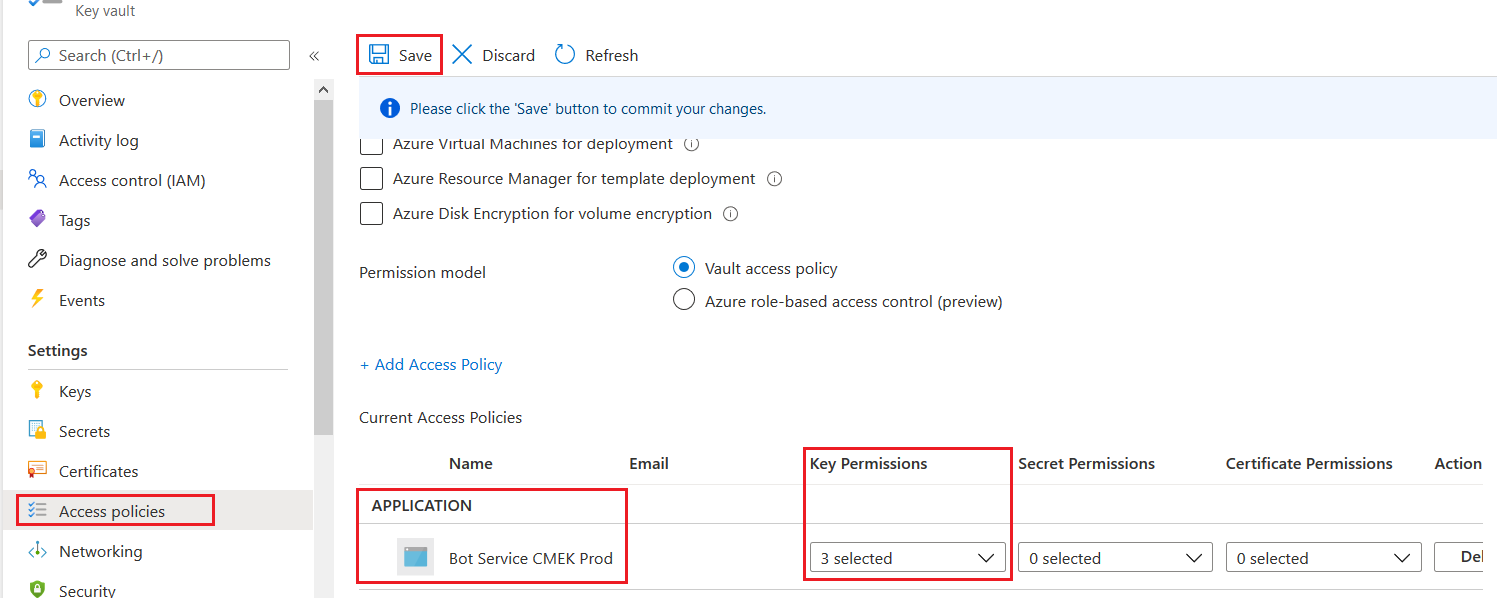
Task: Open Access policies in the sidebar
Action: pyautogui.click(x=112, y=511)
